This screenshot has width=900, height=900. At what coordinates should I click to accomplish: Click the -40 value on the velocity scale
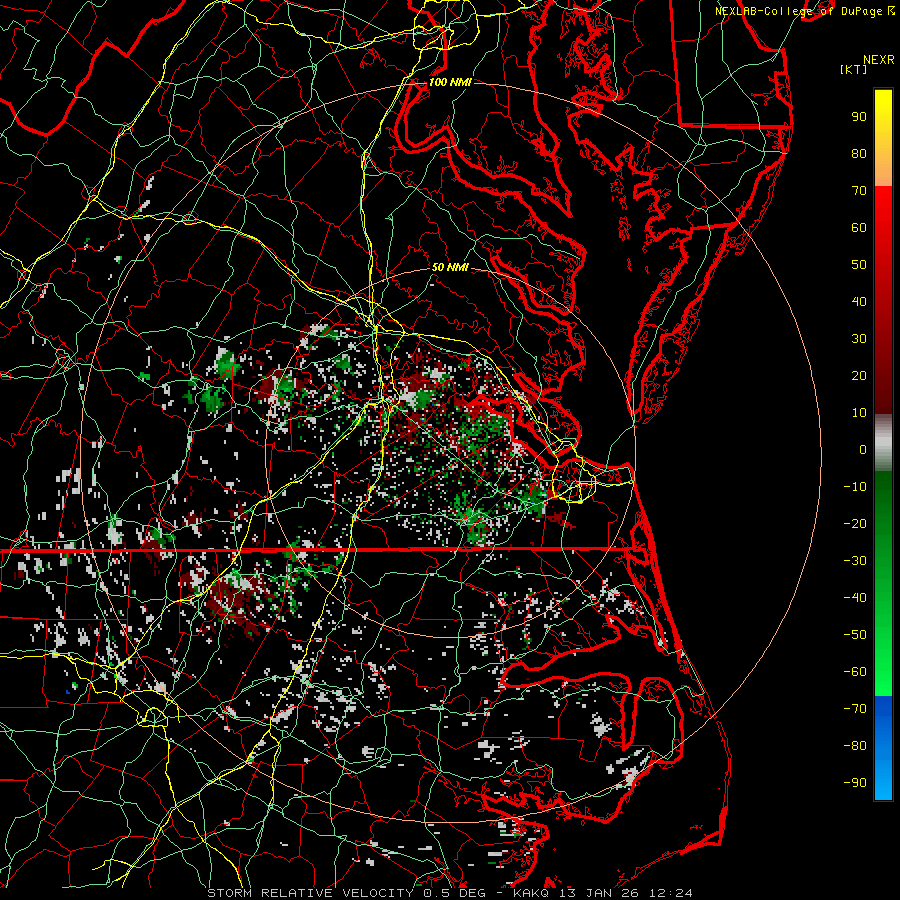pos(855,598)
